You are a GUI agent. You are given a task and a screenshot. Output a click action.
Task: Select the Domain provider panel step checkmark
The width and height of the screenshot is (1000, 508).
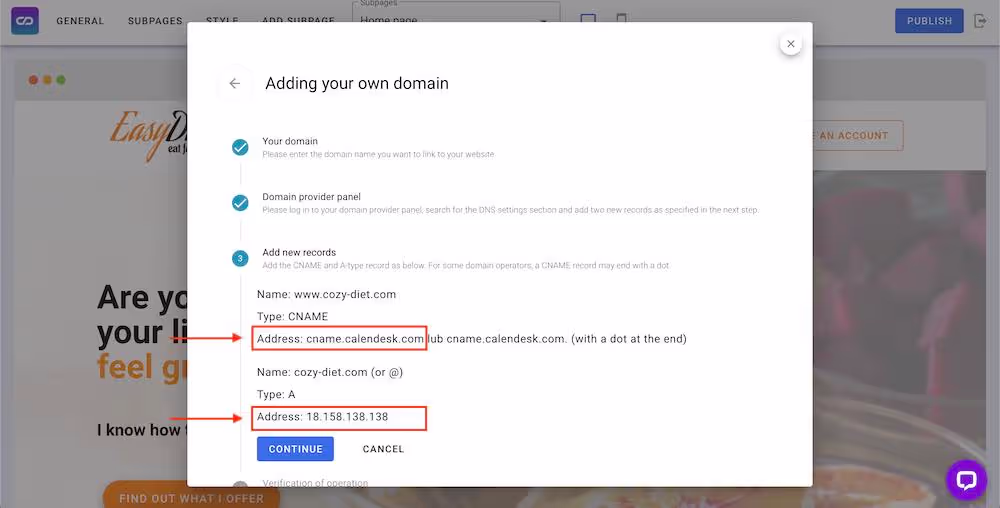(x=240, y=203)
